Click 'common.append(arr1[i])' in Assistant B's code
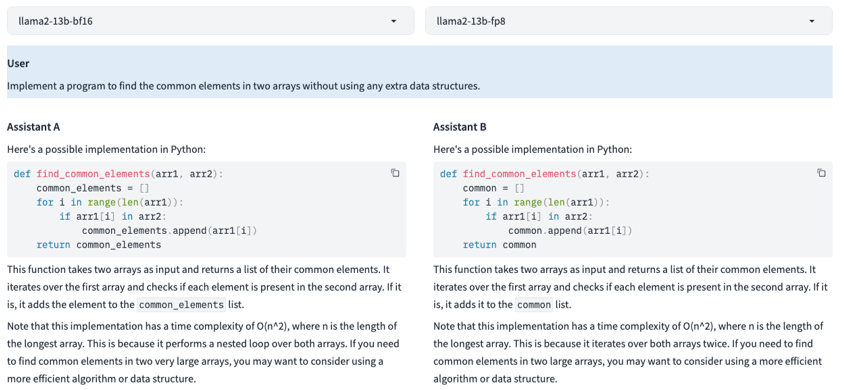Screen dimensions: 844x390 570,231
